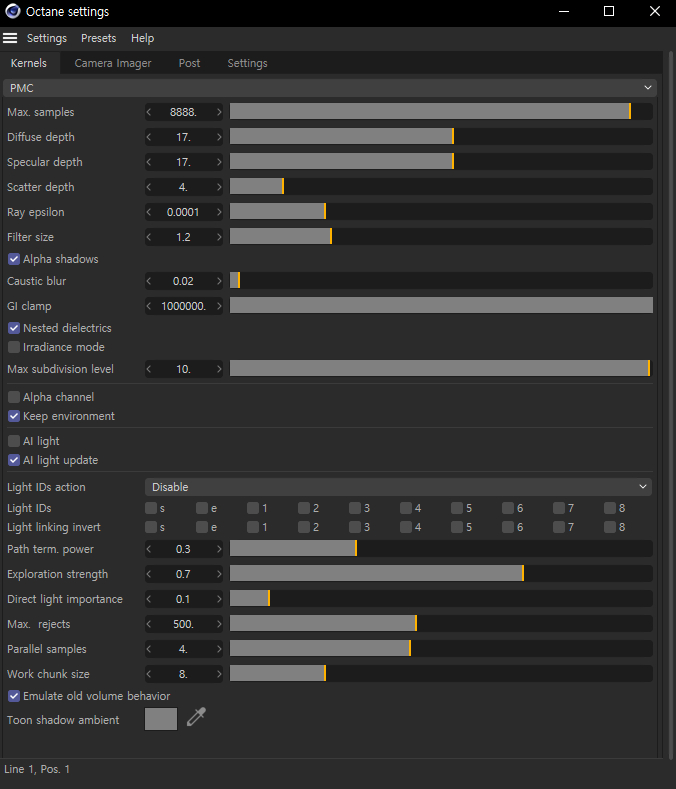Decrease Caustic blur with left arrow
Screen dimensions: 676x789
pos(149,281)
